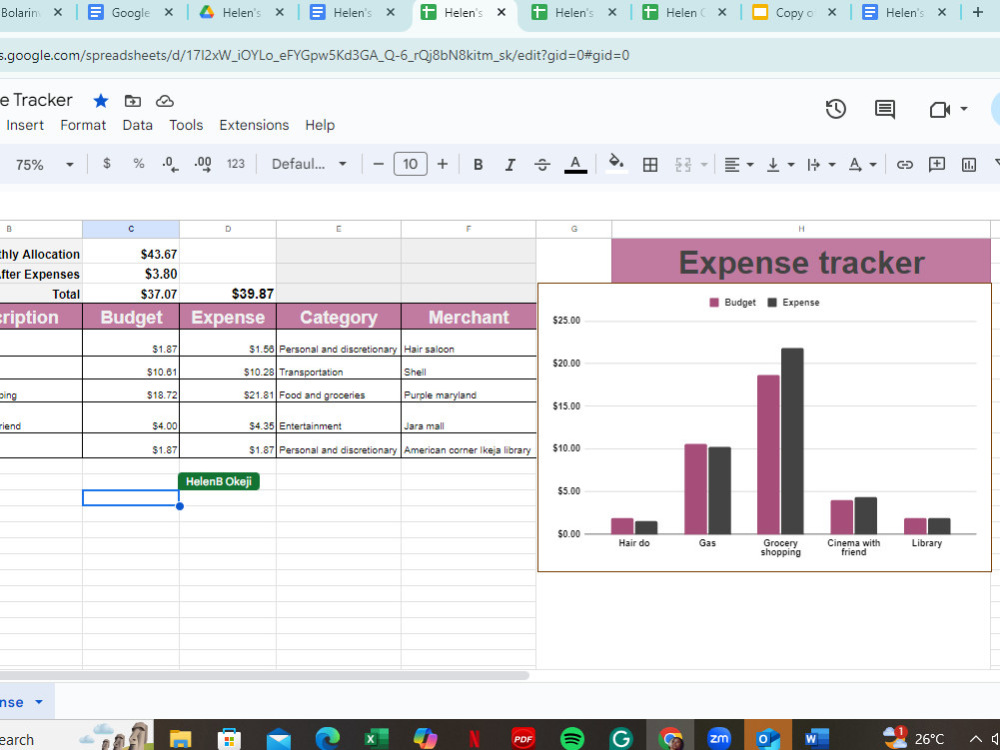Screen dimensions: 1000x750
Task: Open the Data menu
Action: (137, 125)
